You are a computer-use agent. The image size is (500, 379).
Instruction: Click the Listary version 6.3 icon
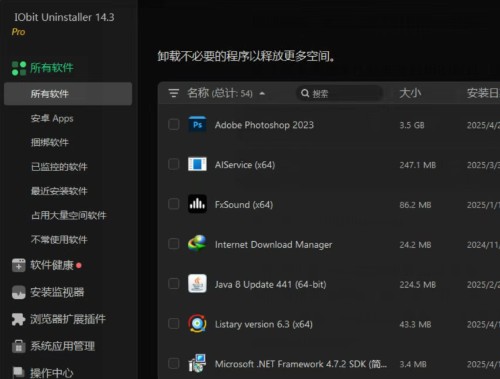point(197,323)
